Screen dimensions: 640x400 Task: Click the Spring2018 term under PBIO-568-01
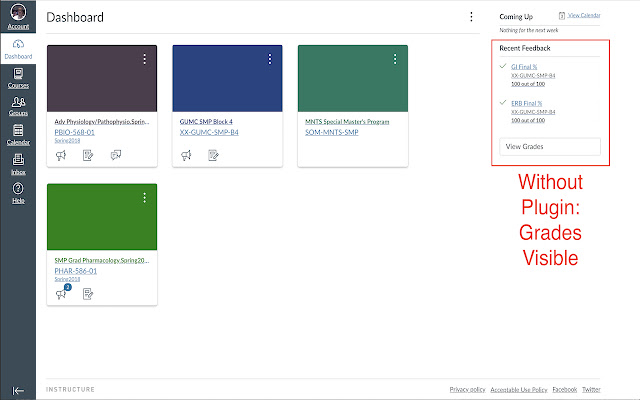(x=67, y=140)
